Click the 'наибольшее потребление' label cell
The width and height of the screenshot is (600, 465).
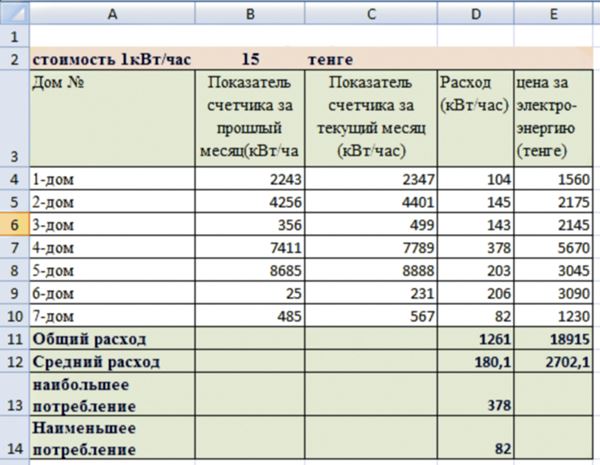pos(112,394)
